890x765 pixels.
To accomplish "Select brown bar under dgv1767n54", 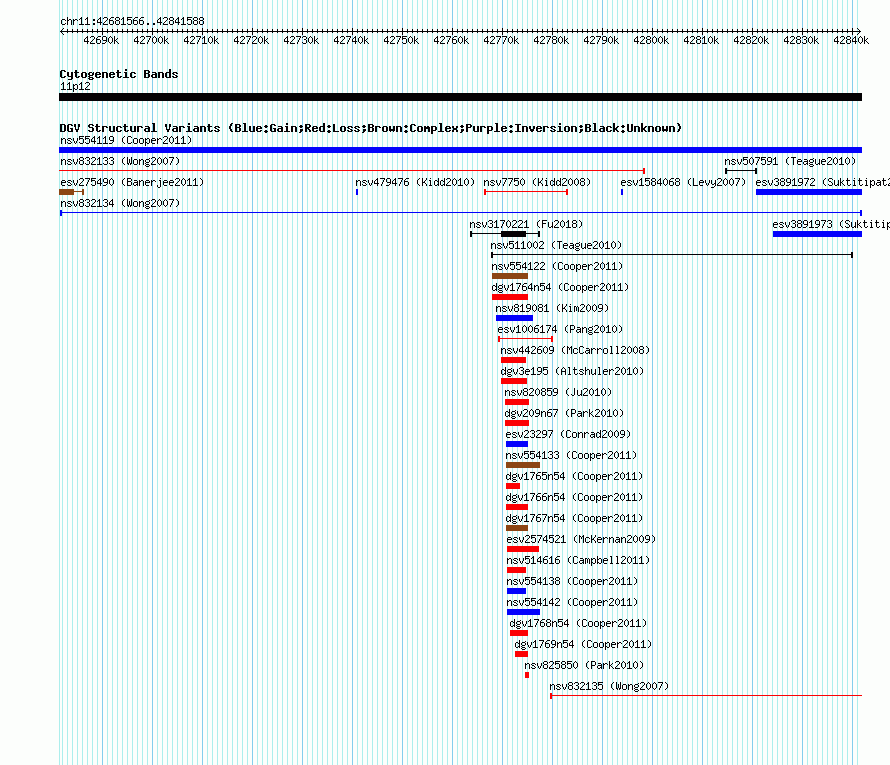I will (517, 528).
